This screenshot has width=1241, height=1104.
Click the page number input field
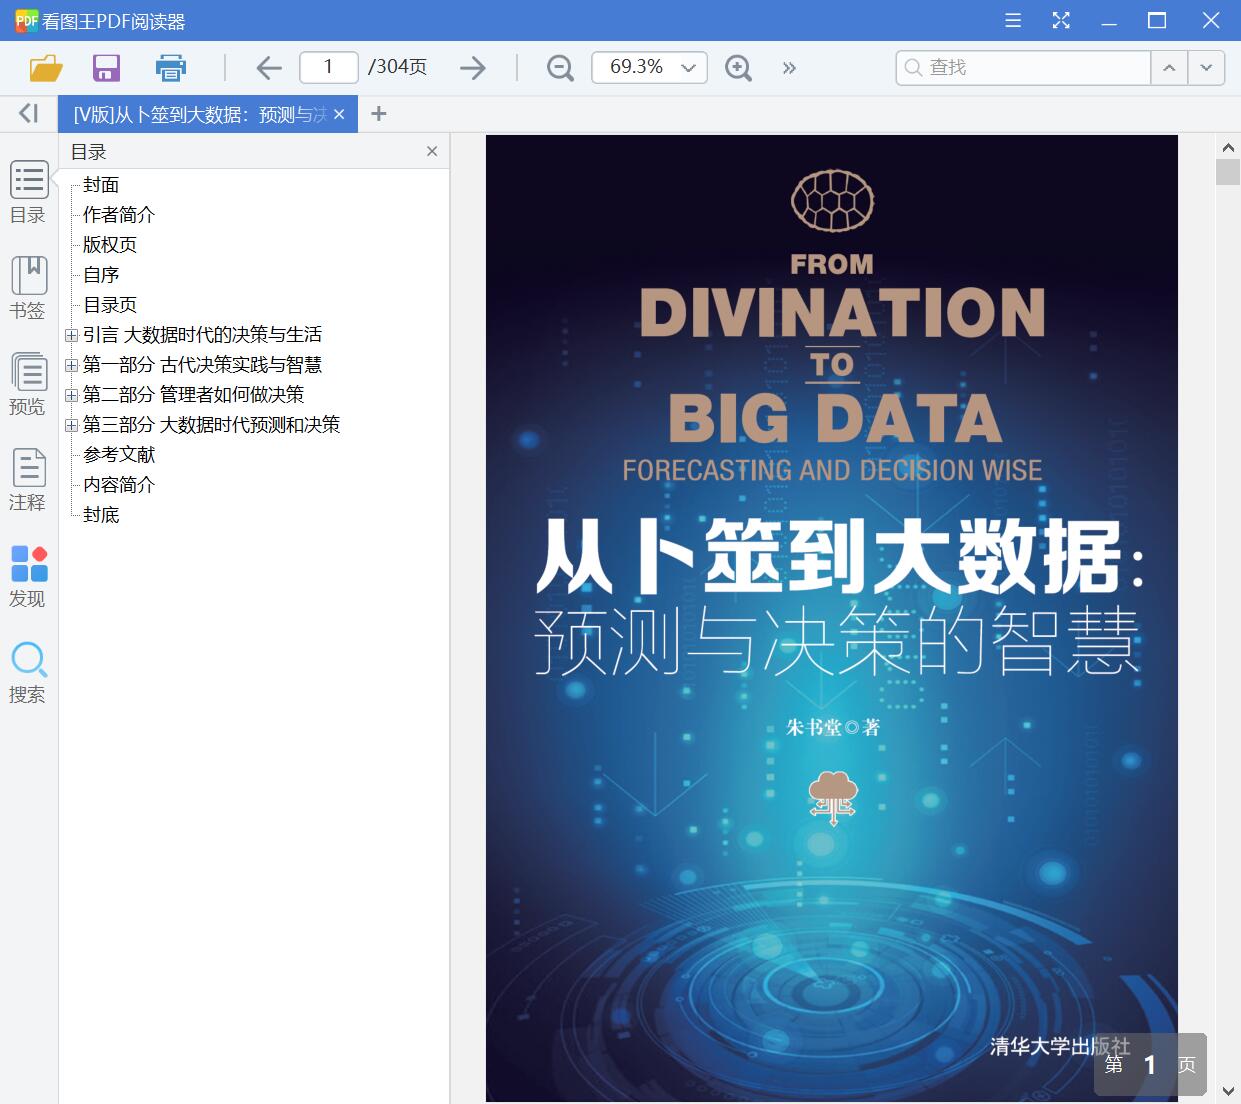click(329, 67)
